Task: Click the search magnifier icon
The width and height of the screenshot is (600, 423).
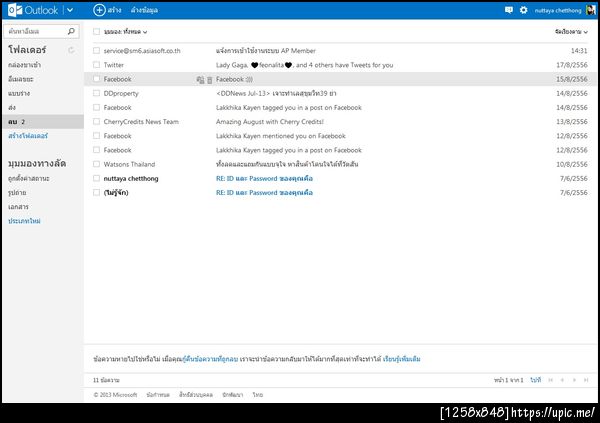Action: [x=71, y=31]
